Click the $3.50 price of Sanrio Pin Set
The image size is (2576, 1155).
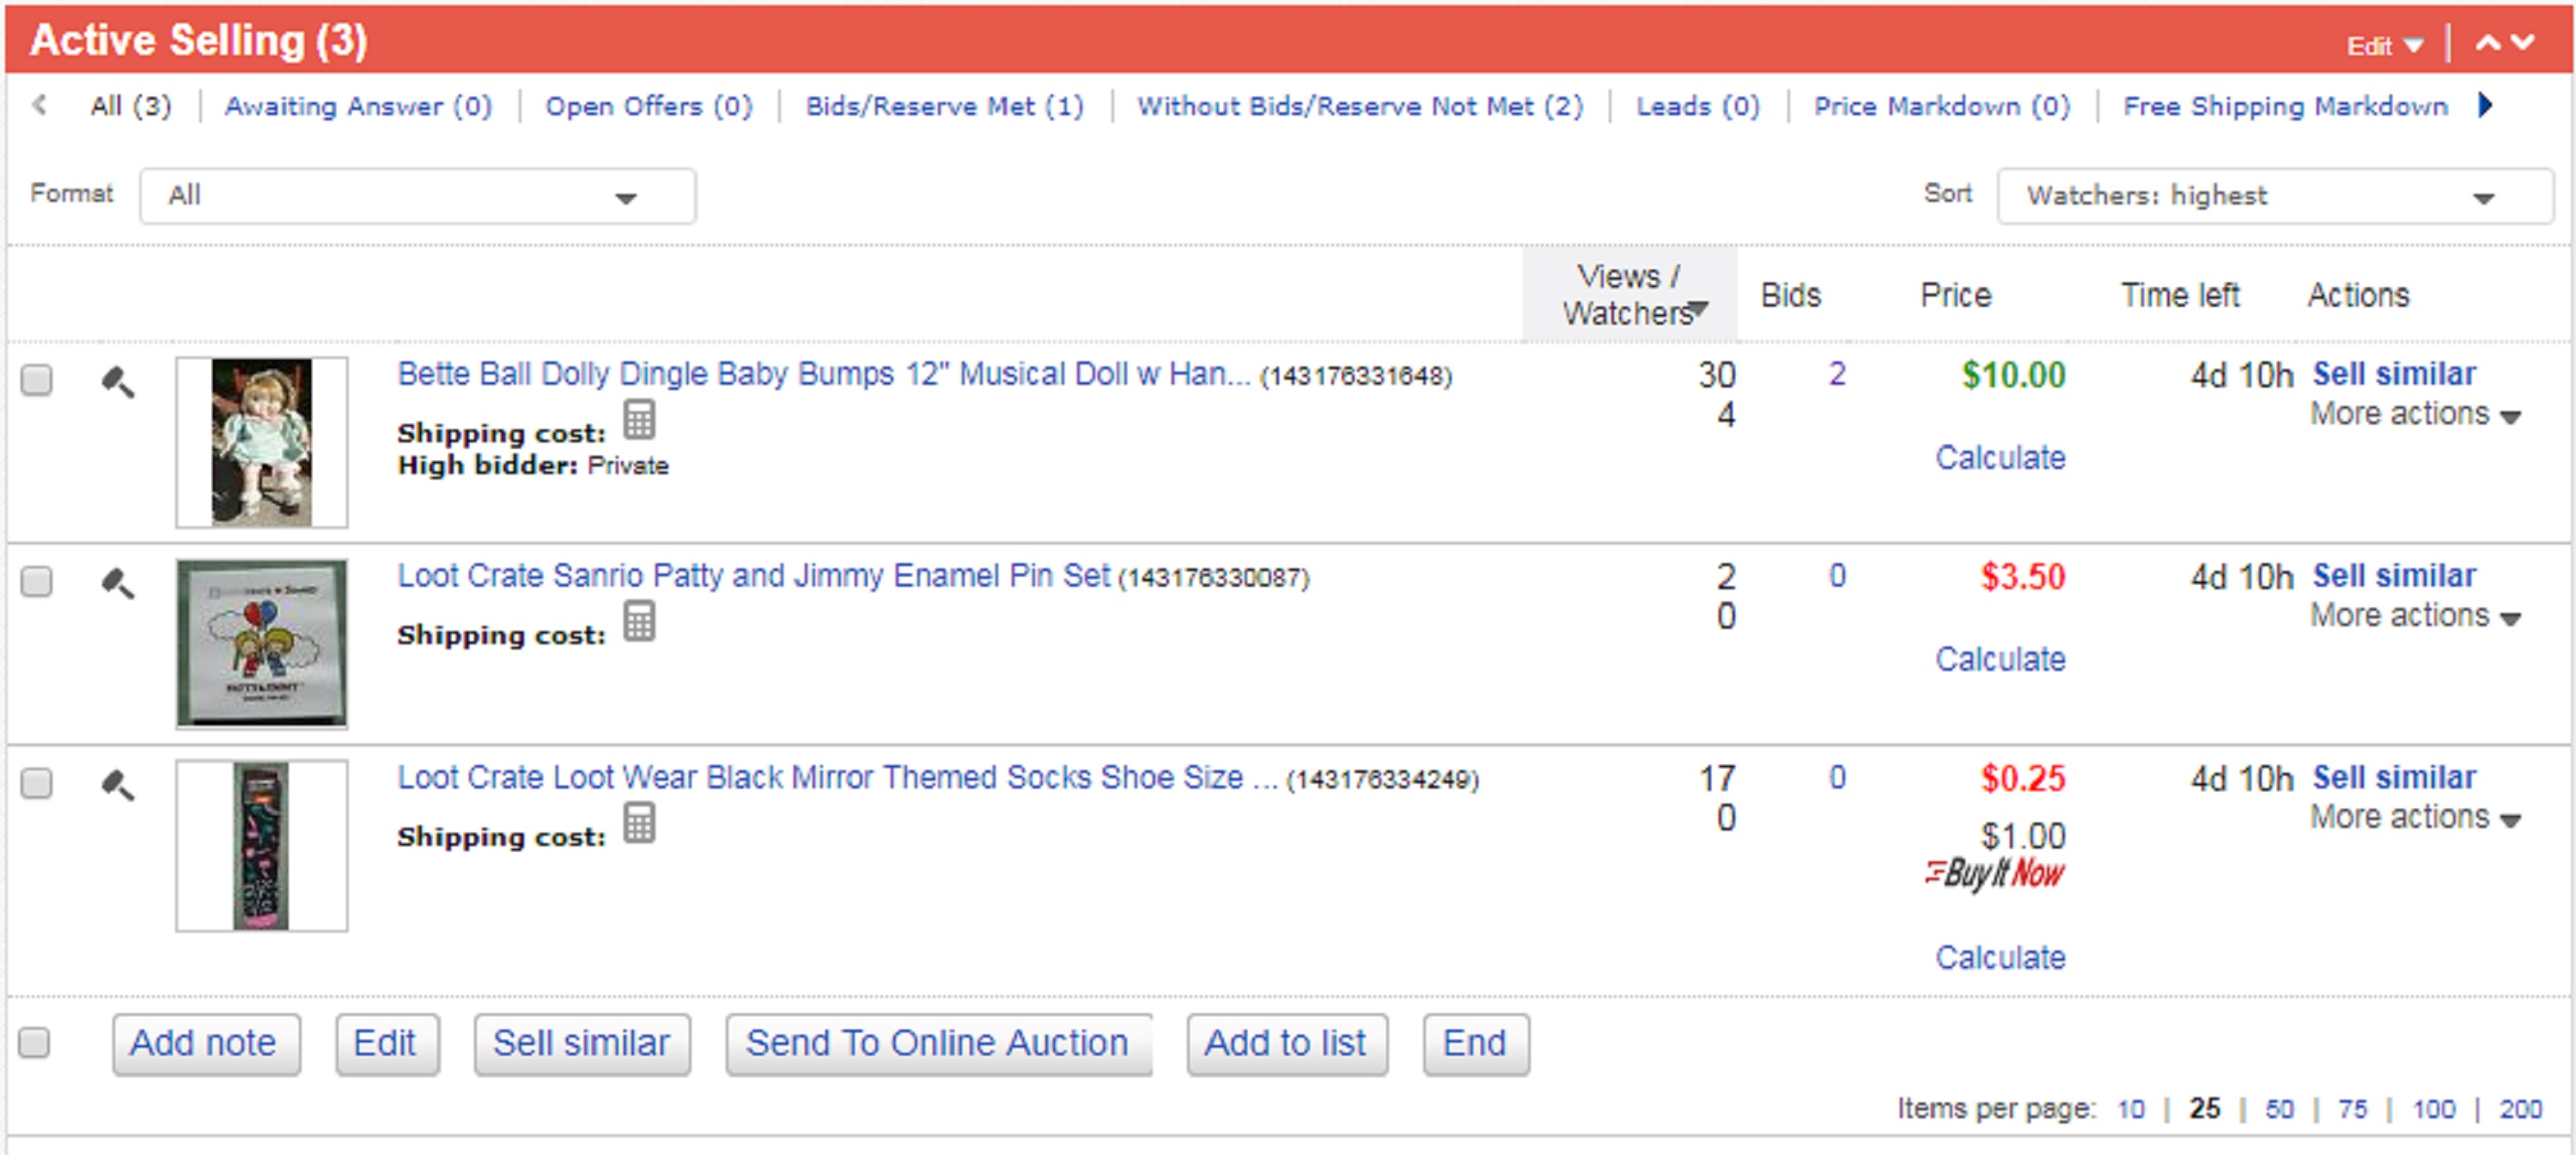(x=2023, y=577)
